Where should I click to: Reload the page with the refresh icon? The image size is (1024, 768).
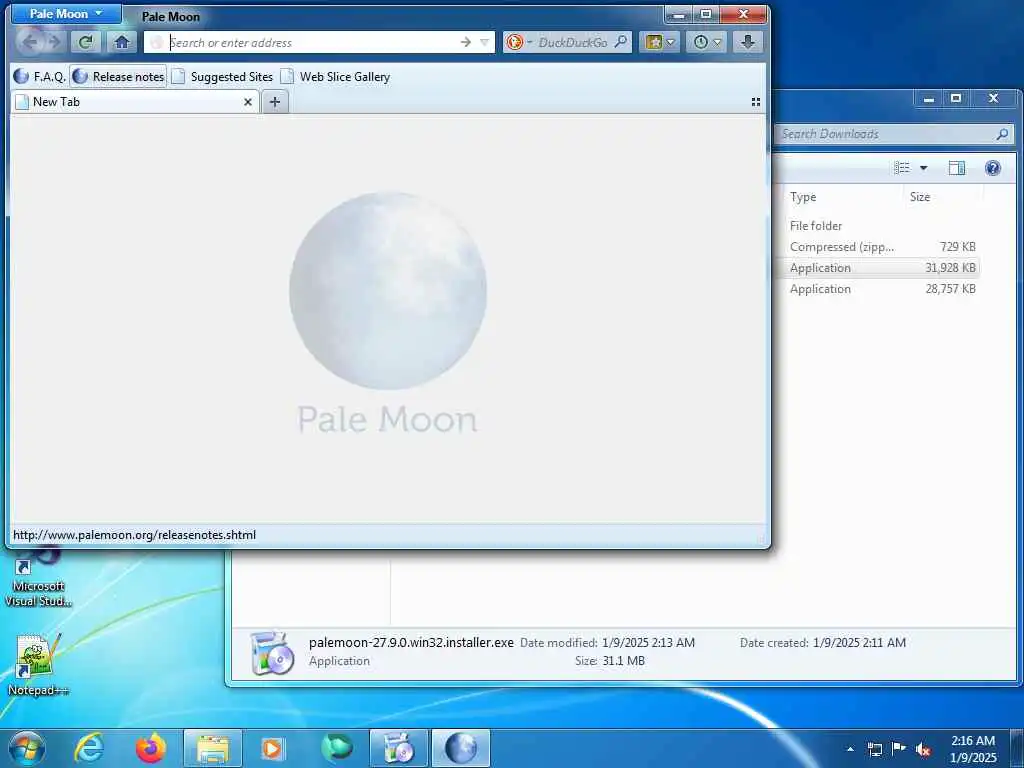tap(86, 42)
